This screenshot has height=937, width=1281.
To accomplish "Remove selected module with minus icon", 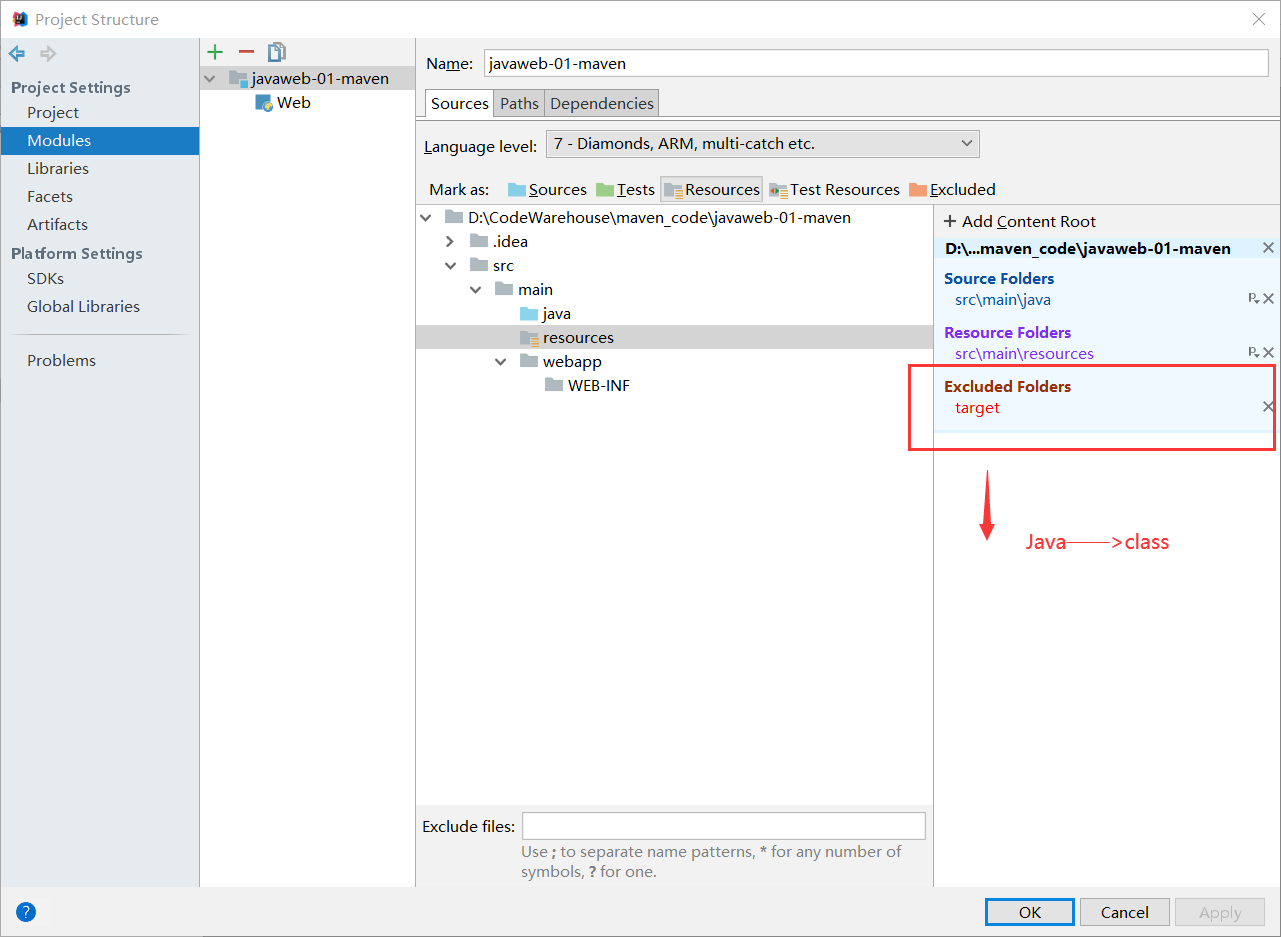I will pyautogui.click(x=246, y=52).
